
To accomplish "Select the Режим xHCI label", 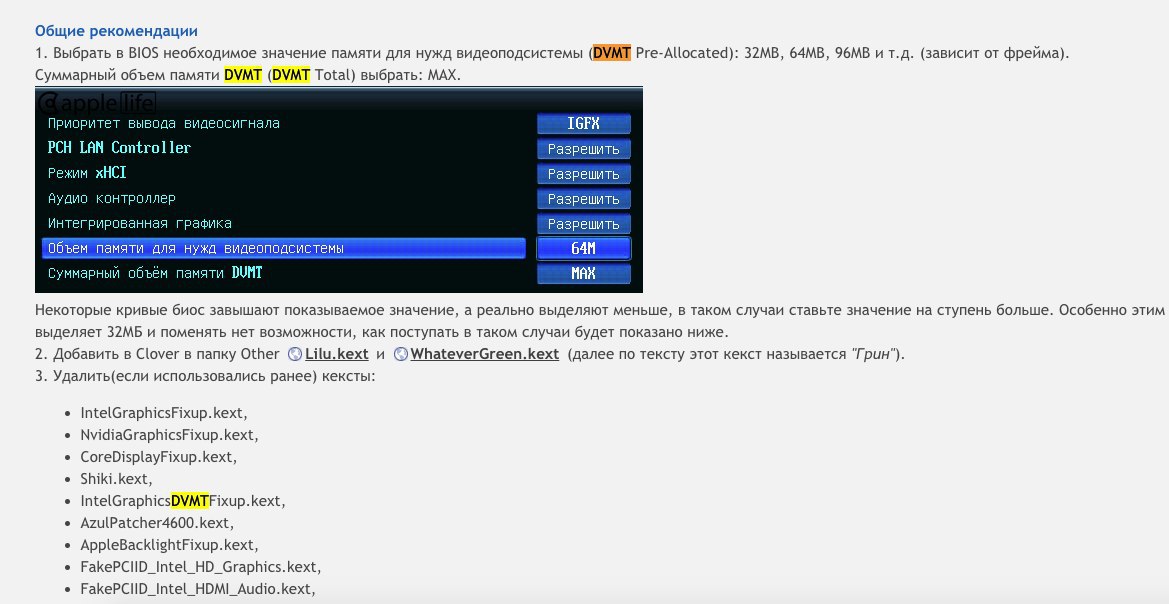I will coord(87,173).
